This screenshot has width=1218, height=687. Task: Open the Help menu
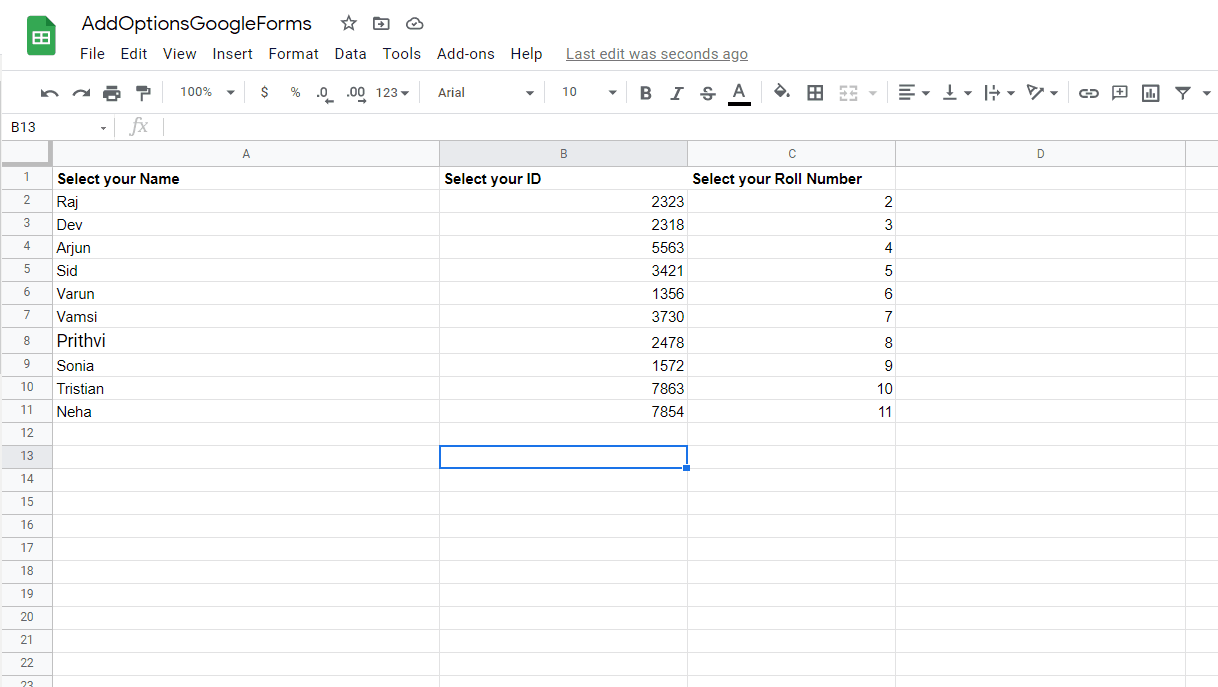point(526,54)
